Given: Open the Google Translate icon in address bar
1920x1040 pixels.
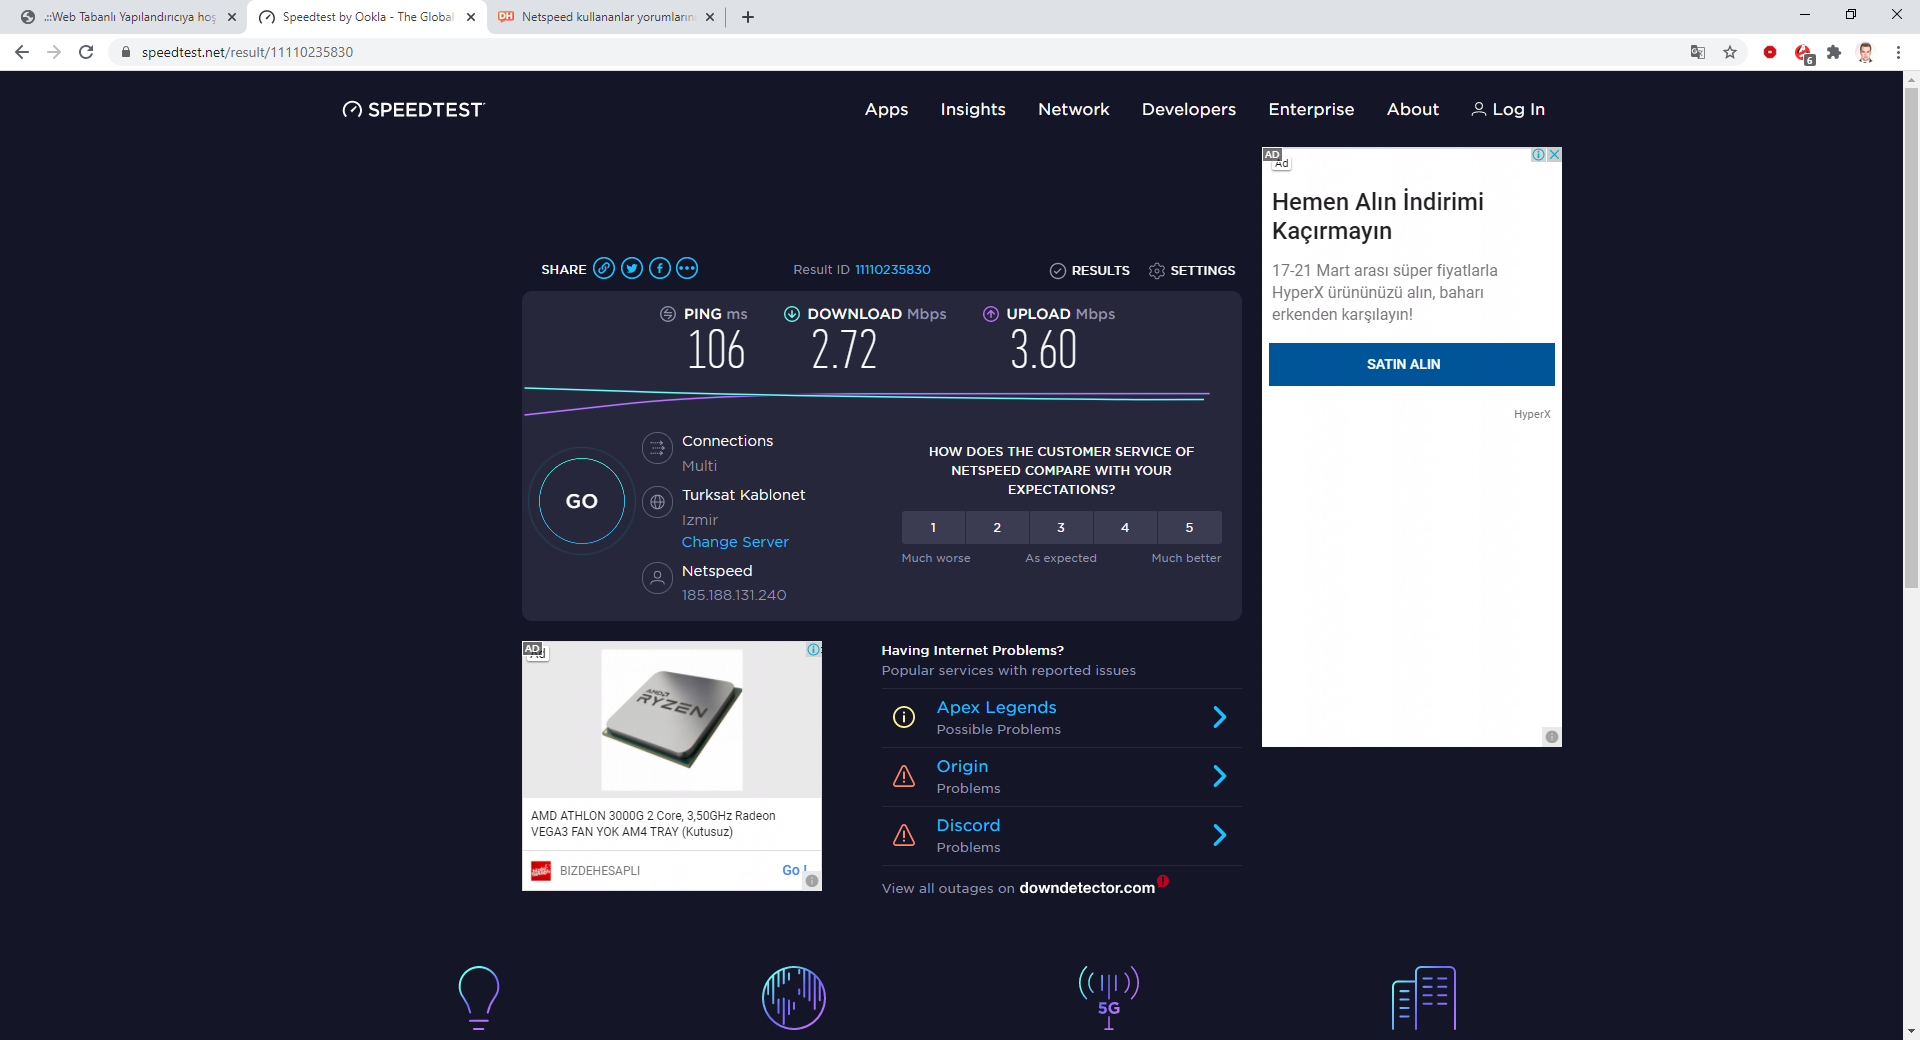Looking at the screenshot, I should [x=1698, y=52].
